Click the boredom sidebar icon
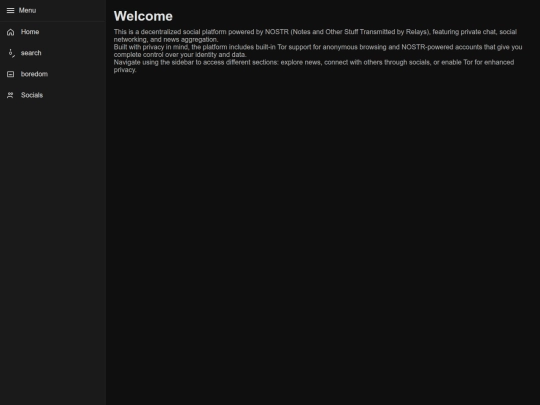Viewport: 540px width, 405px height. tap(10, 74)
